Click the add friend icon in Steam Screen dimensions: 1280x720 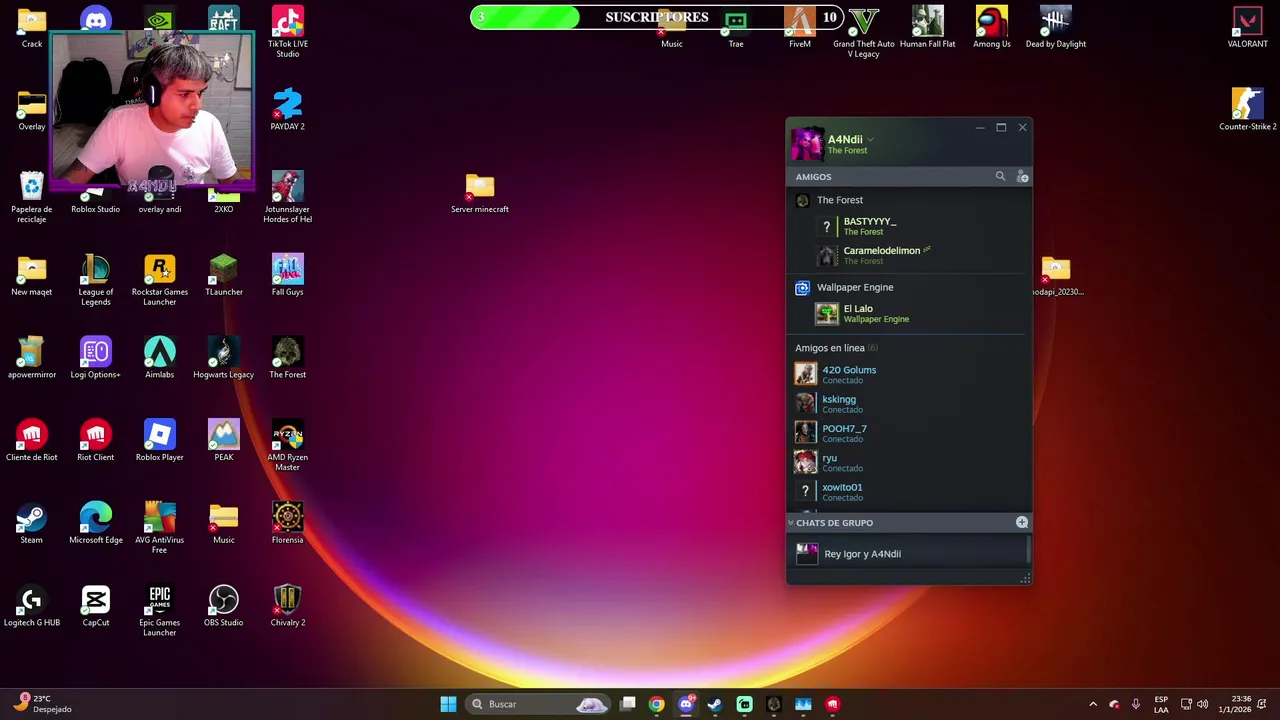click(1022, 176)
